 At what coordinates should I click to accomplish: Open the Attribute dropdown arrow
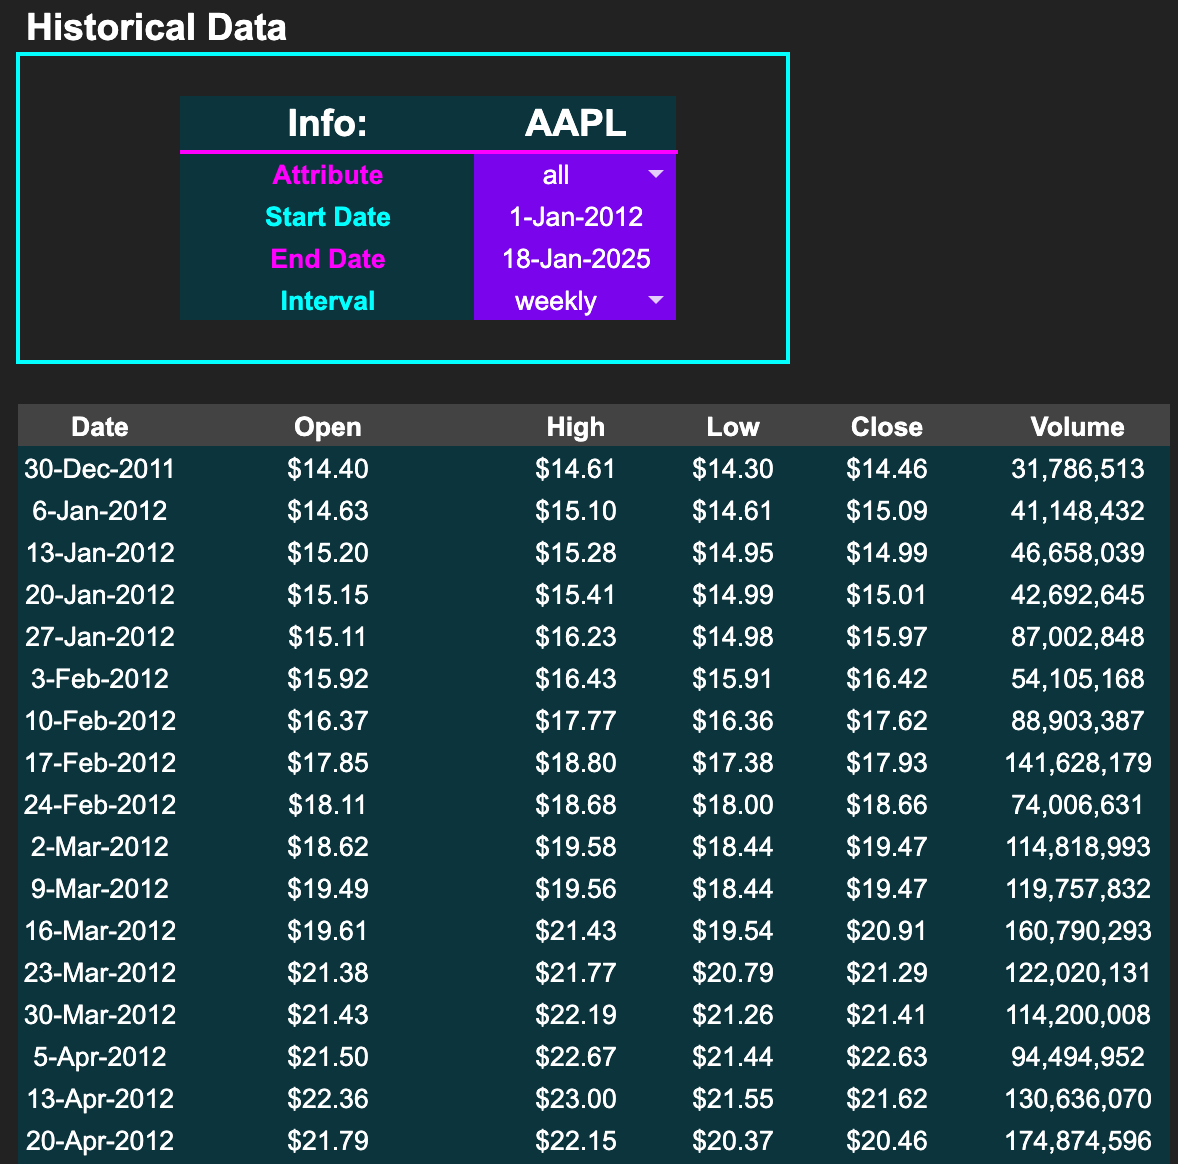[x=655, y=174]
